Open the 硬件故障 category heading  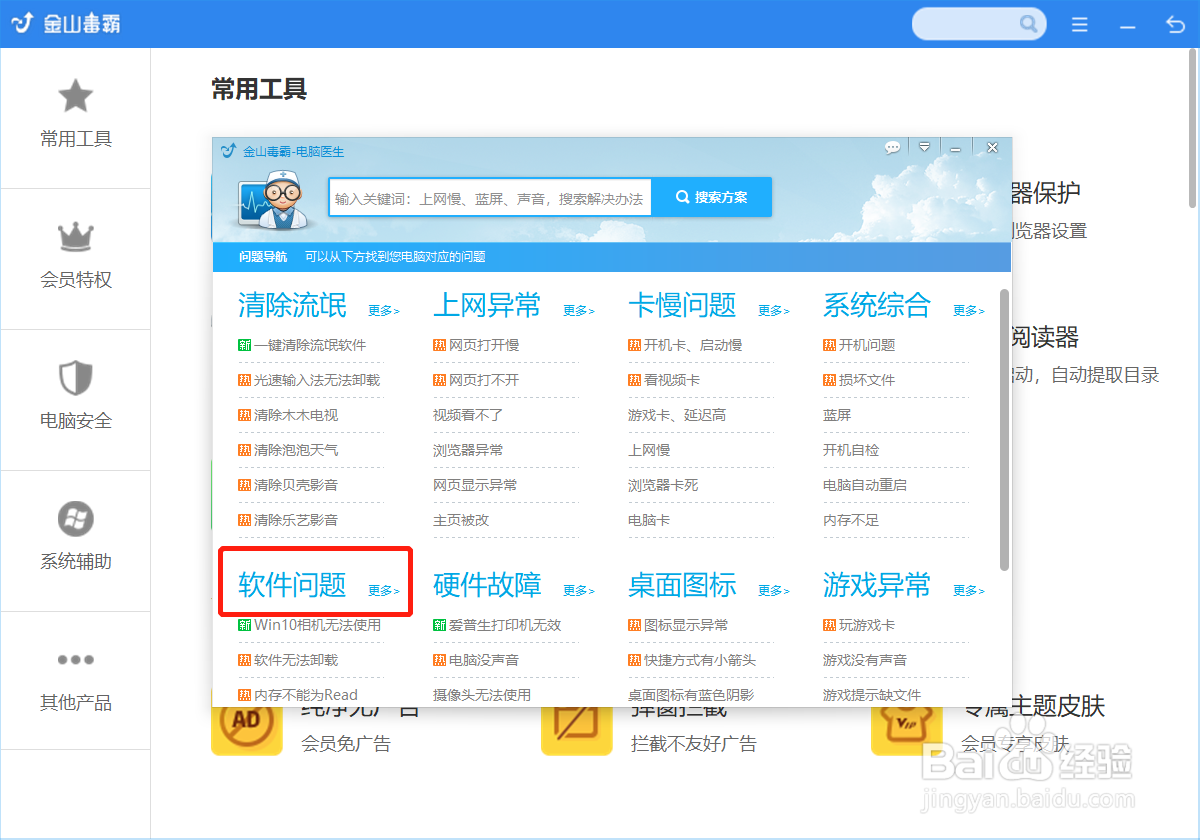pos(487,585)
